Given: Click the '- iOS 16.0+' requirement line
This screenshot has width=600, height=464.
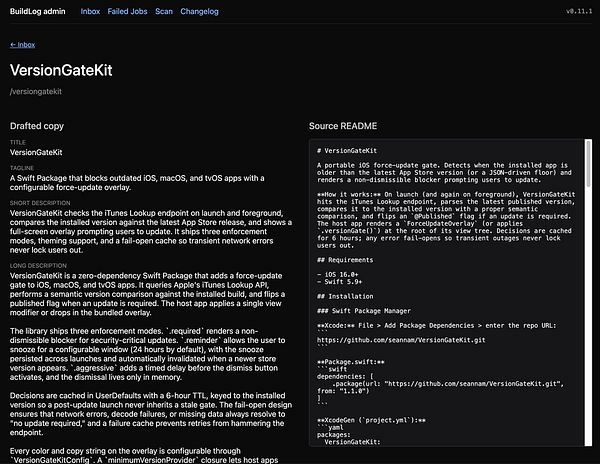Looking at the screenshot, I should click(x=338, y=275).
